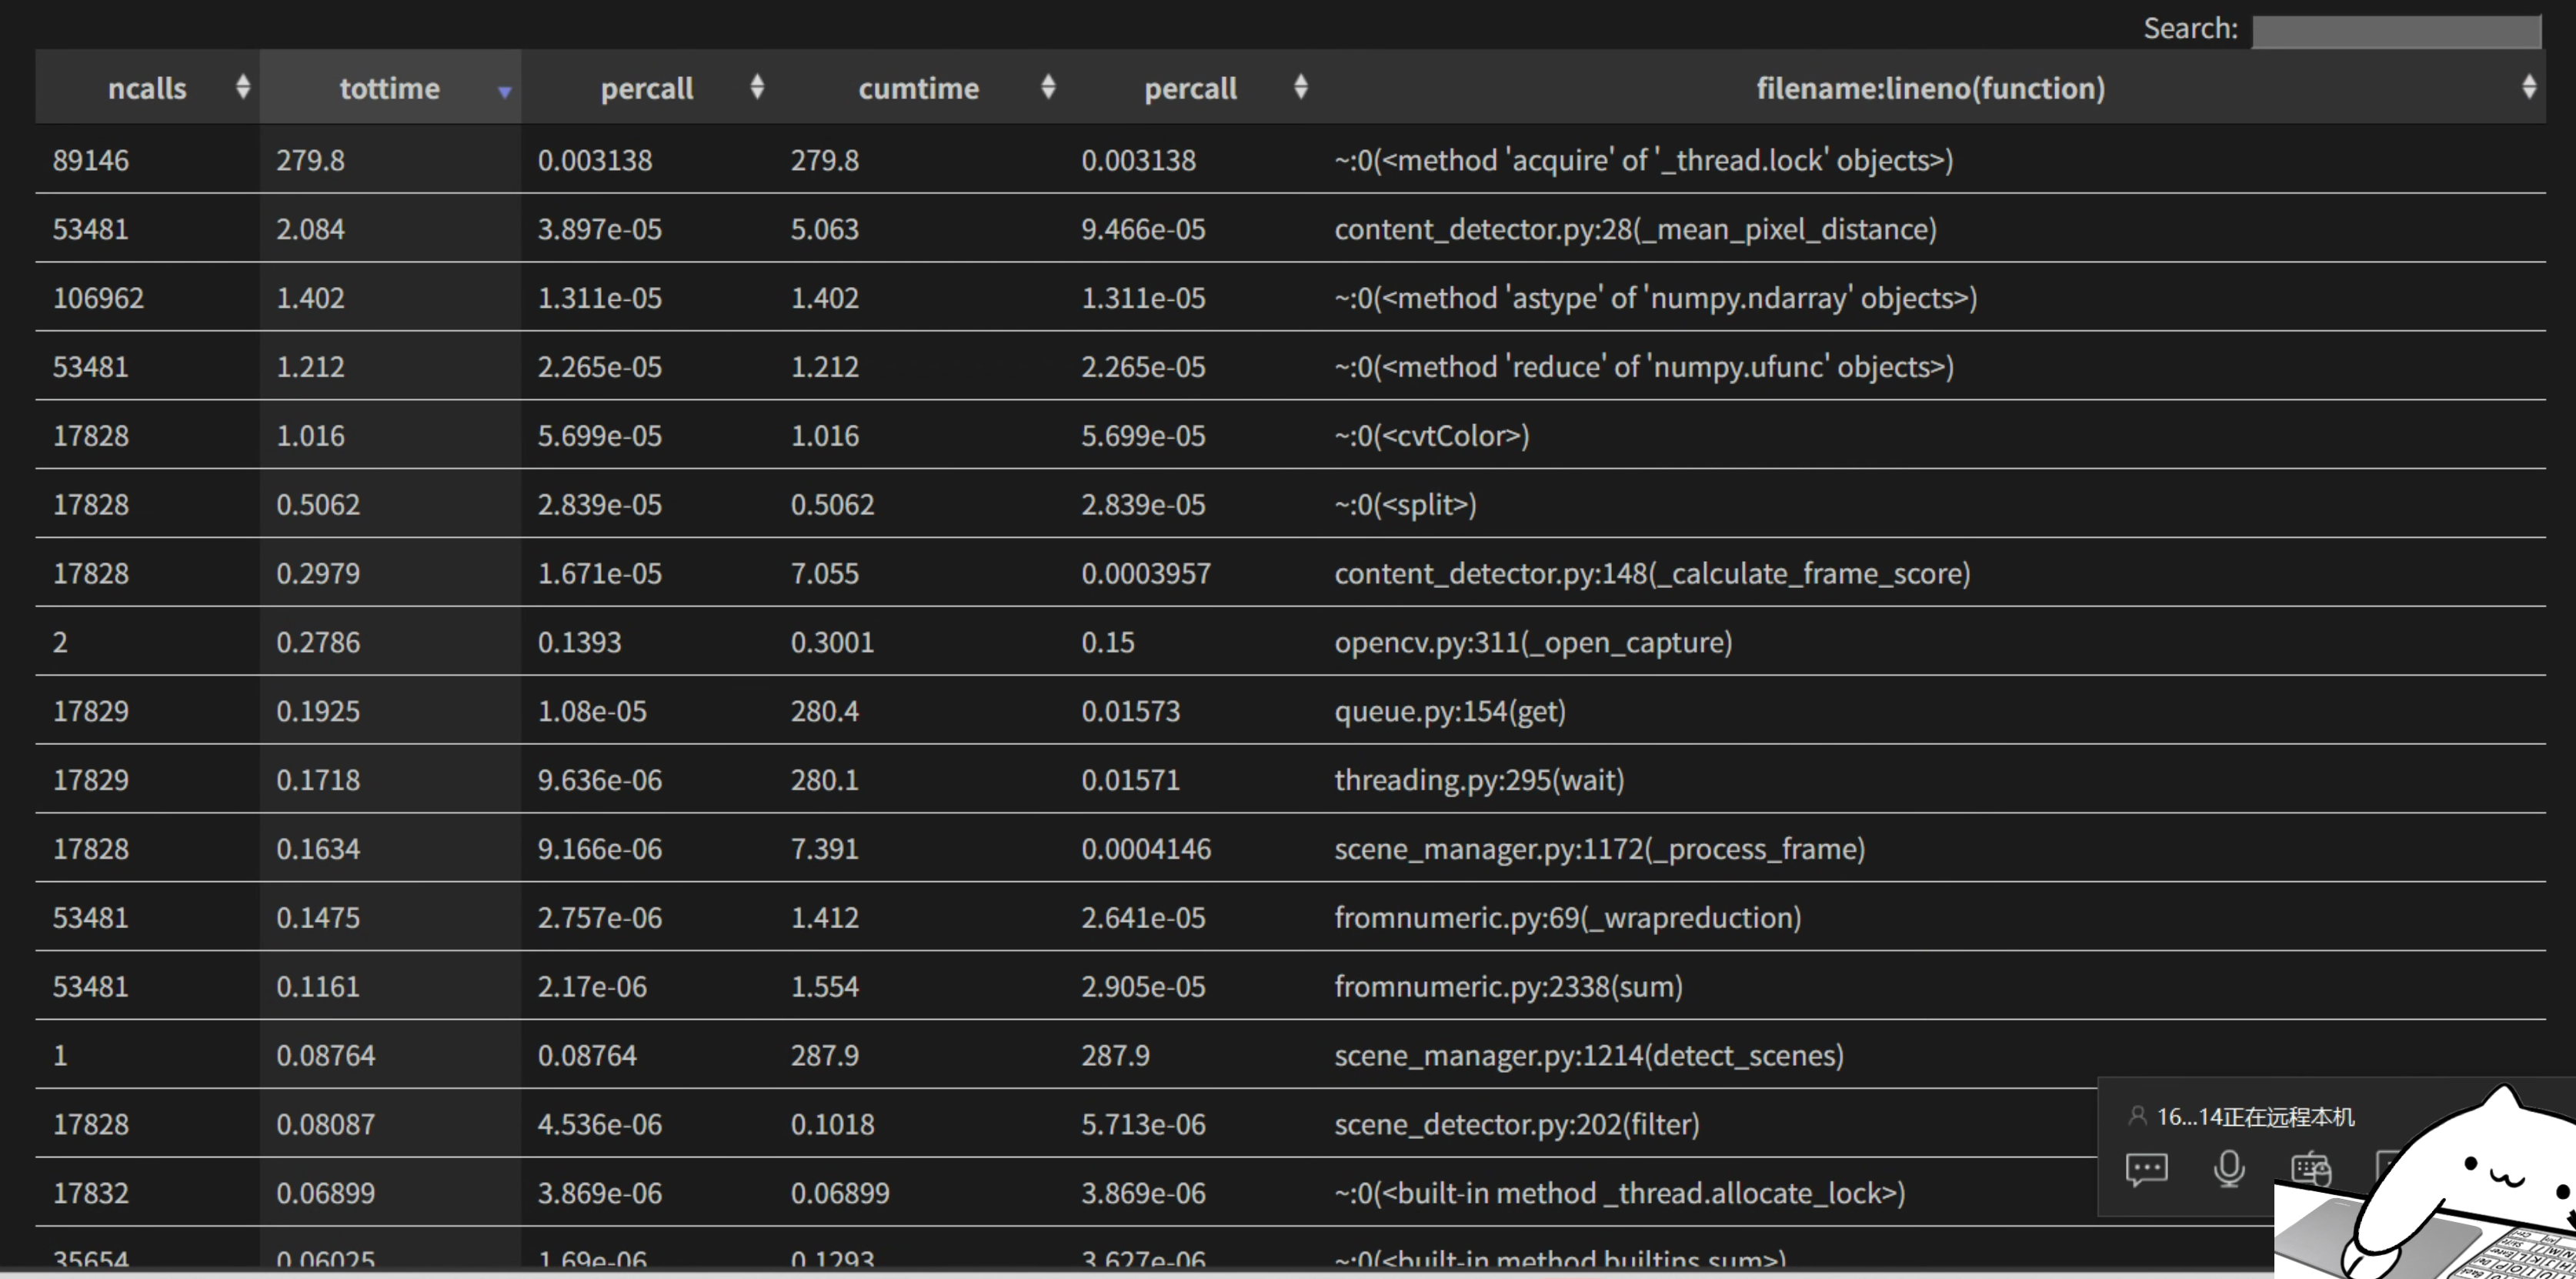This screenshot has height=1279, width=2576.
Task: Click ncalls value 17832
Action: pos(91,1194)
